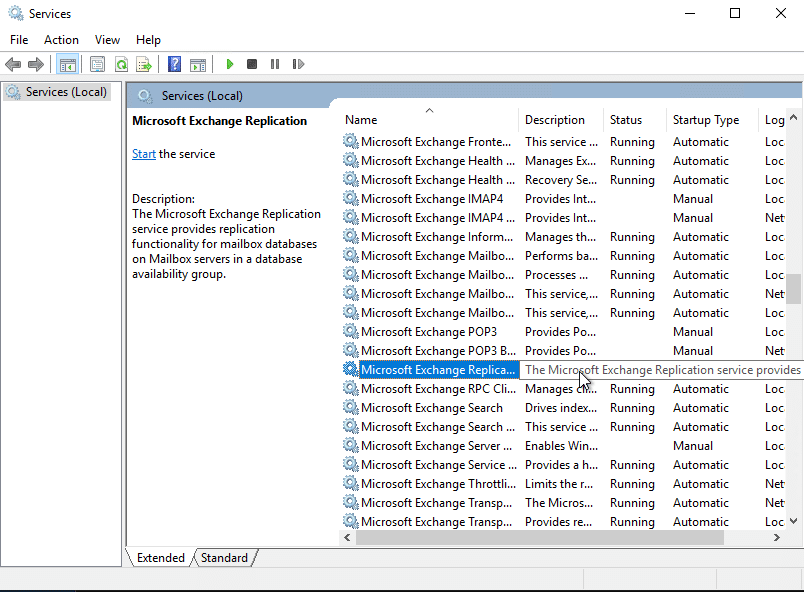Select Microsoft Exchange Service ... service
Screen dimensions: 804x592
[x=439, y=464]
